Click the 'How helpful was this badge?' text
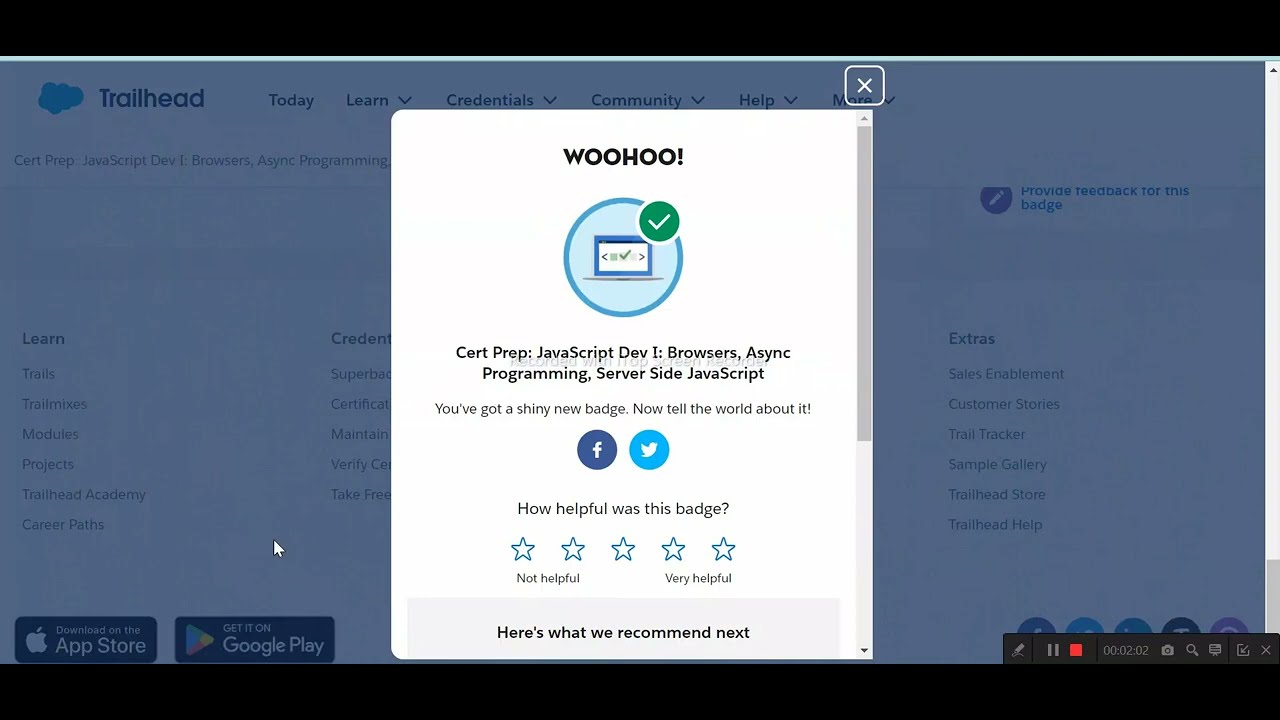The height and width of the screenshot is (720, 1280). click(x=623, y=508)
